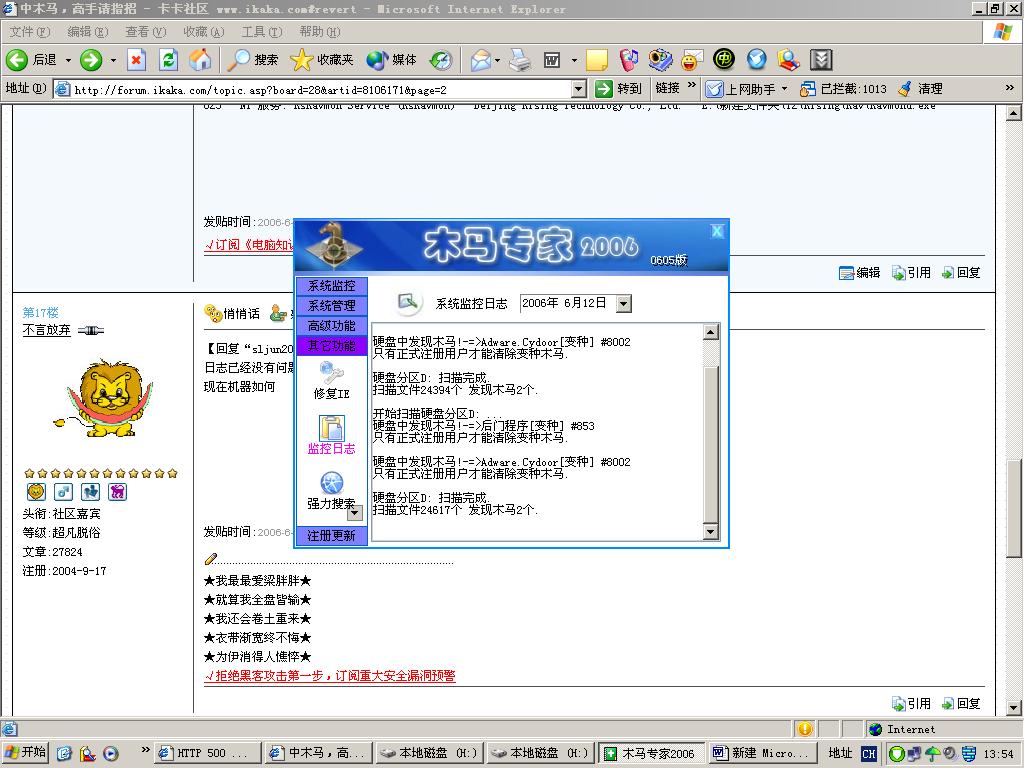Image resolution: width=1024 pixels, height=768 pixels.
Task: Click the 开始 Start button
Action: [25, 753]
